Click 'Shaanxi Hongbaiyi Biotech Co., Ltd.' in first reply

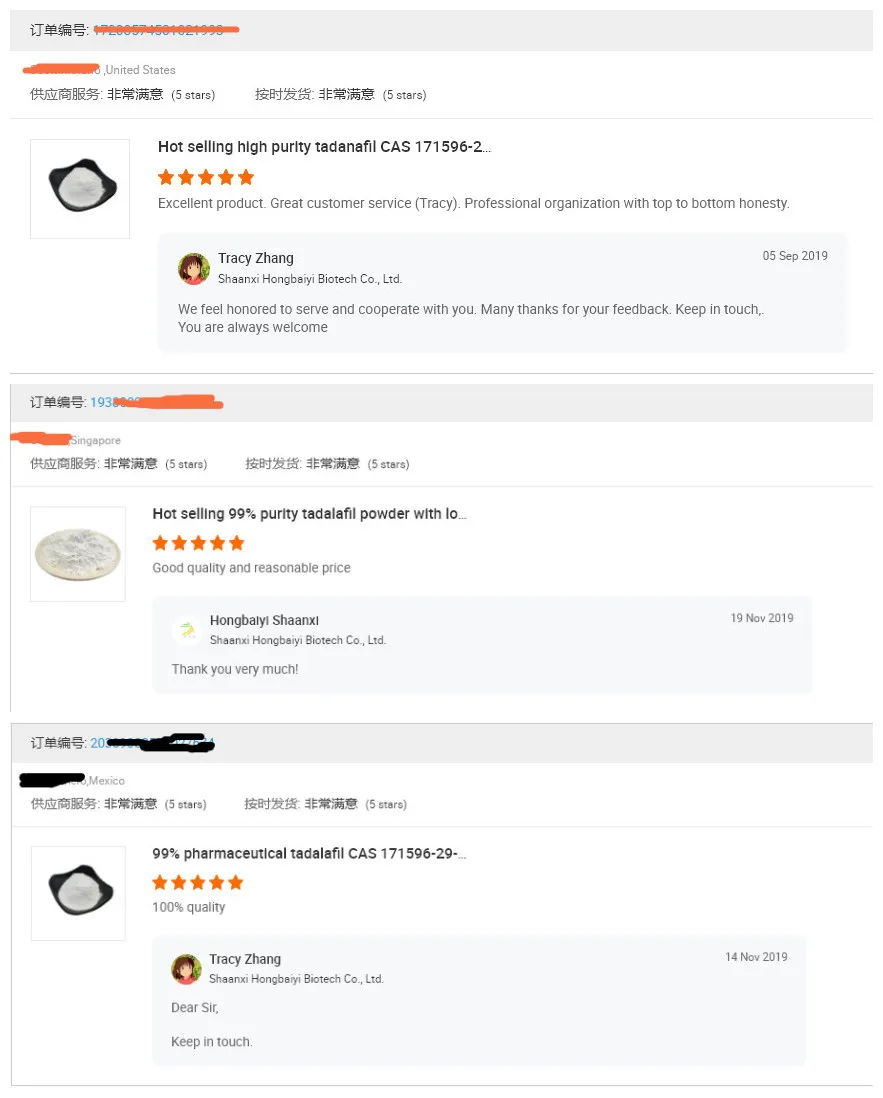310,279
